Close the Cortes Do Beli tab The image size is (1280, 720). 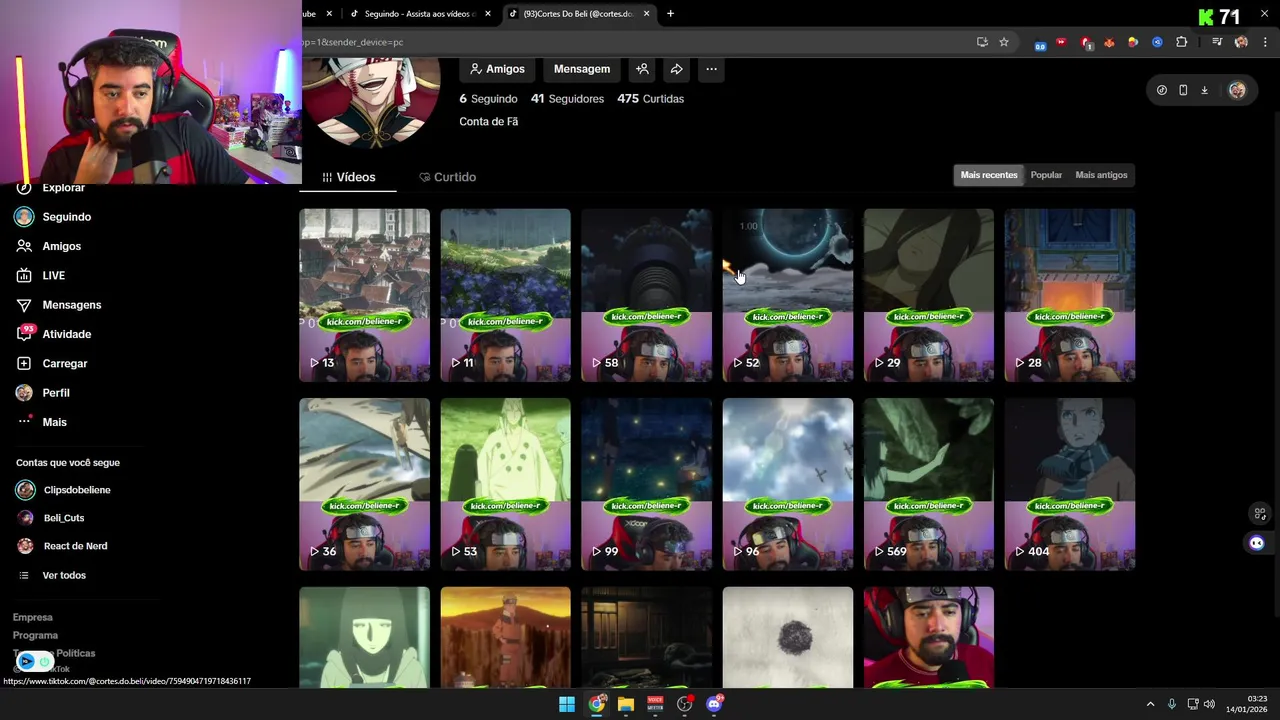click(x=646, y=14)
